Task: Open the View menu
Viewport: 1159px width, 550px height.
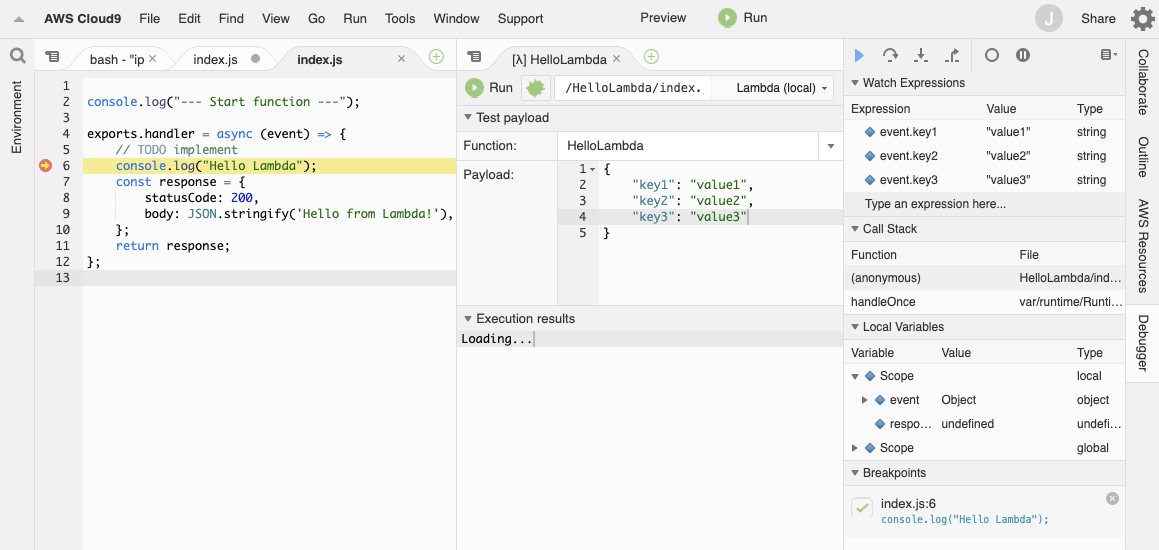Action: click(x=276, y=18)
